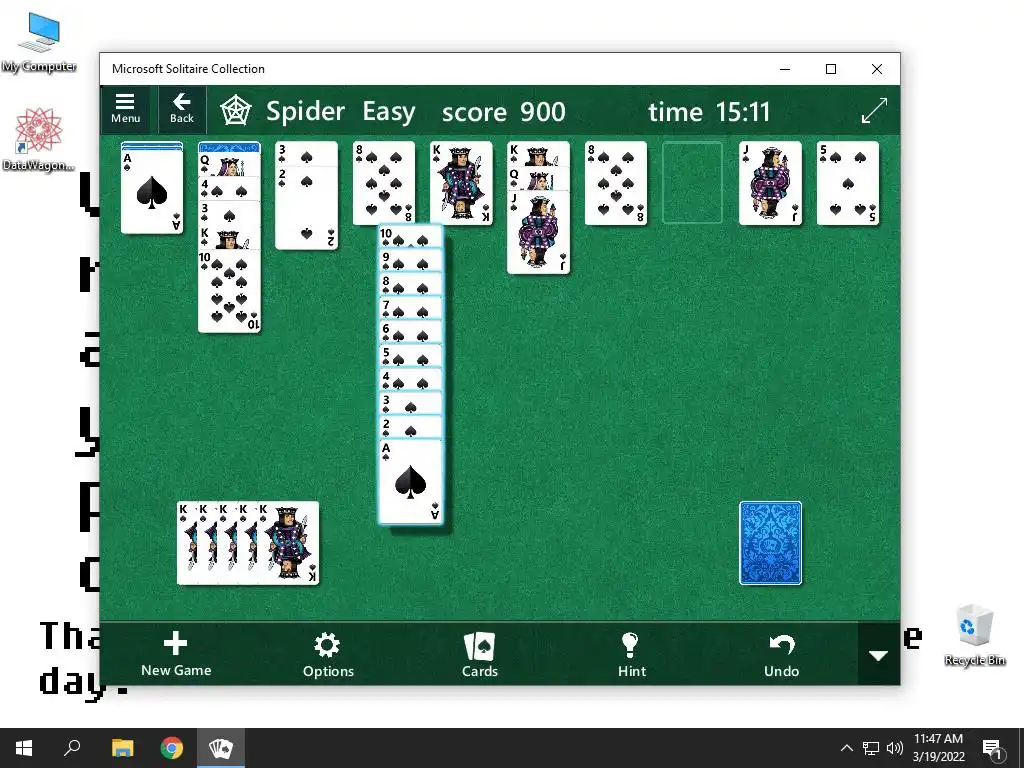The width and height of the screenshot is (1024, 768).
Task: Select the 8 of spades in fourth column
Action: click(x=384, y=183)
